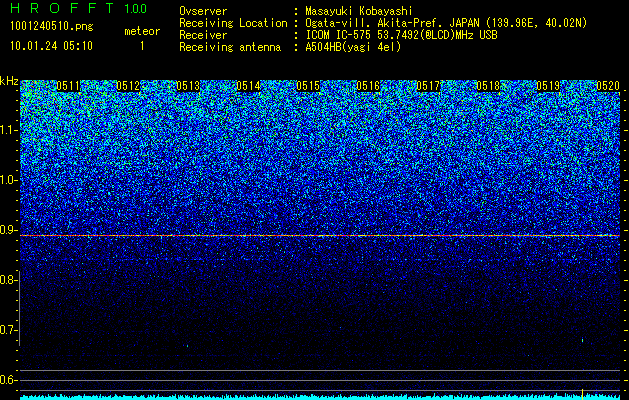The image size is (629, 400).
Task: Click observer name Masayuki Kobayashi
Action: [x=359, y=11]
